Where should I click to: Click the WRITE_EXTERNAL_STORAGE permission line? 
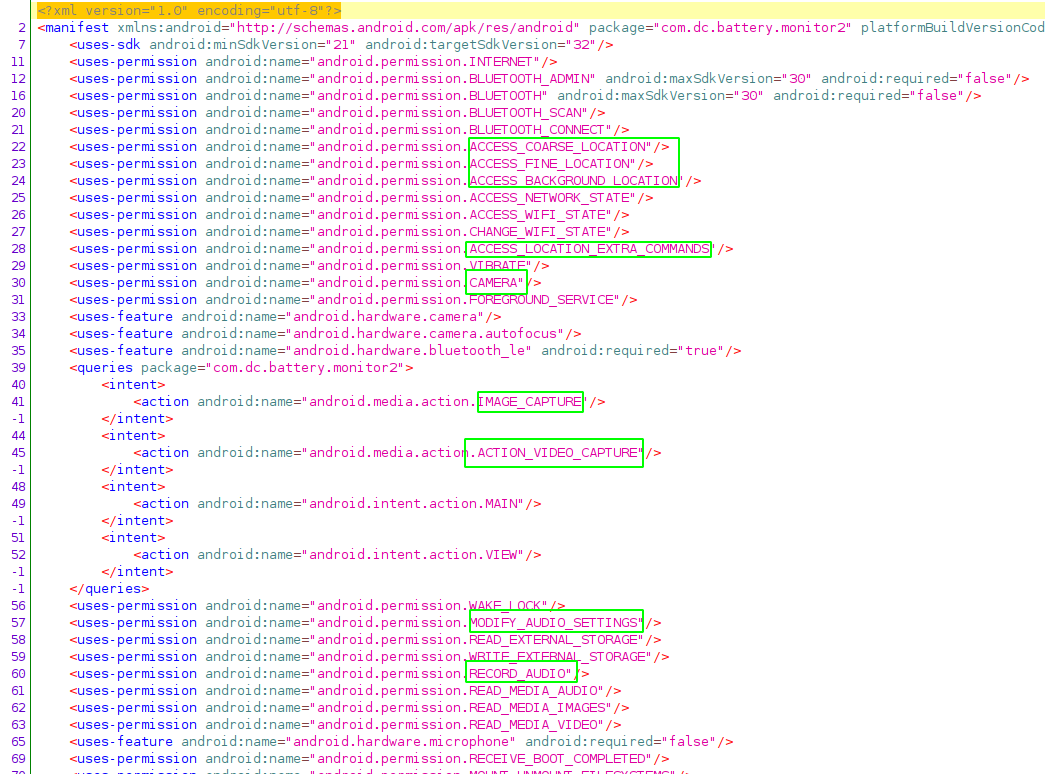(369, 657)
